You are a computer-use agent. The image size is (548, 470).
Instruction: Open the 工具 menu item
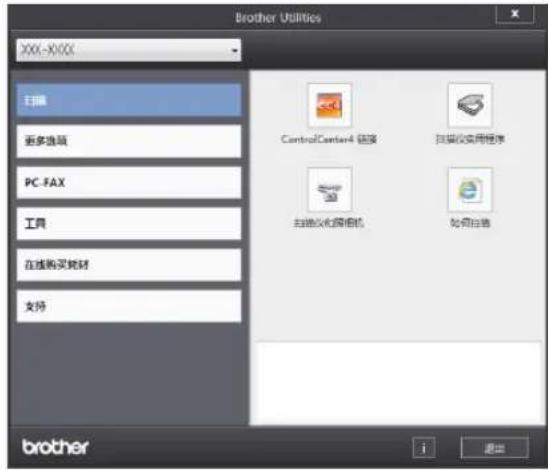(x=129, y=224)
